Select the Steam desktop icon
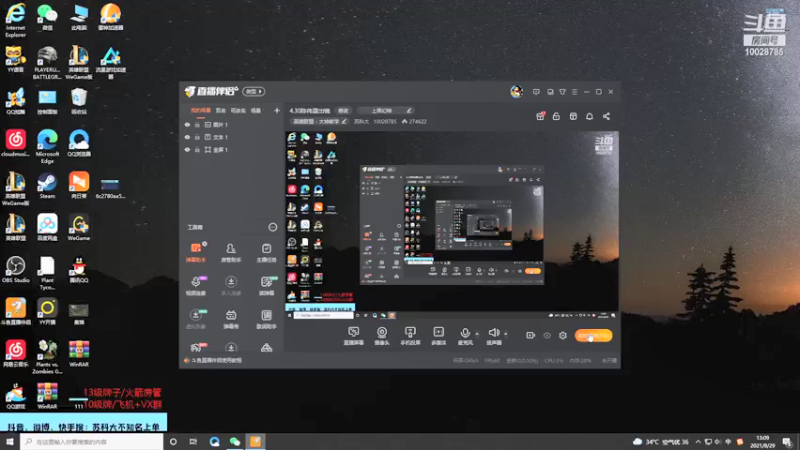 tap(47, 186)
